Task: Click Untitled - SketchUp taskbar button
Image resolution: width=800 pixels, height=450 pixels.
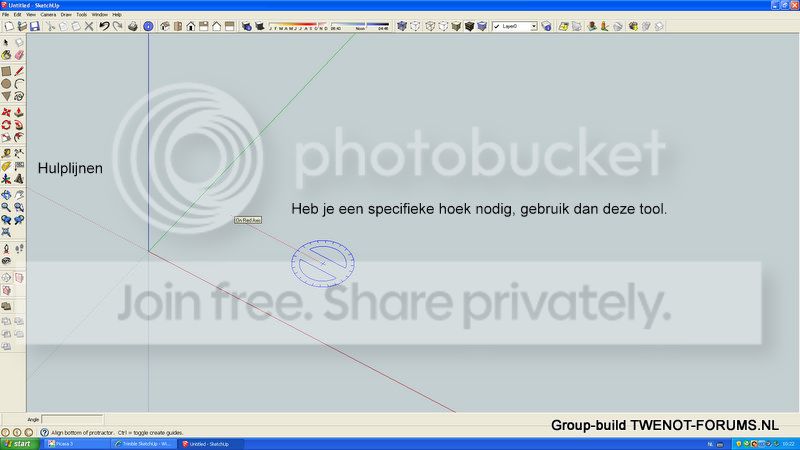Action: click(210, 444)
